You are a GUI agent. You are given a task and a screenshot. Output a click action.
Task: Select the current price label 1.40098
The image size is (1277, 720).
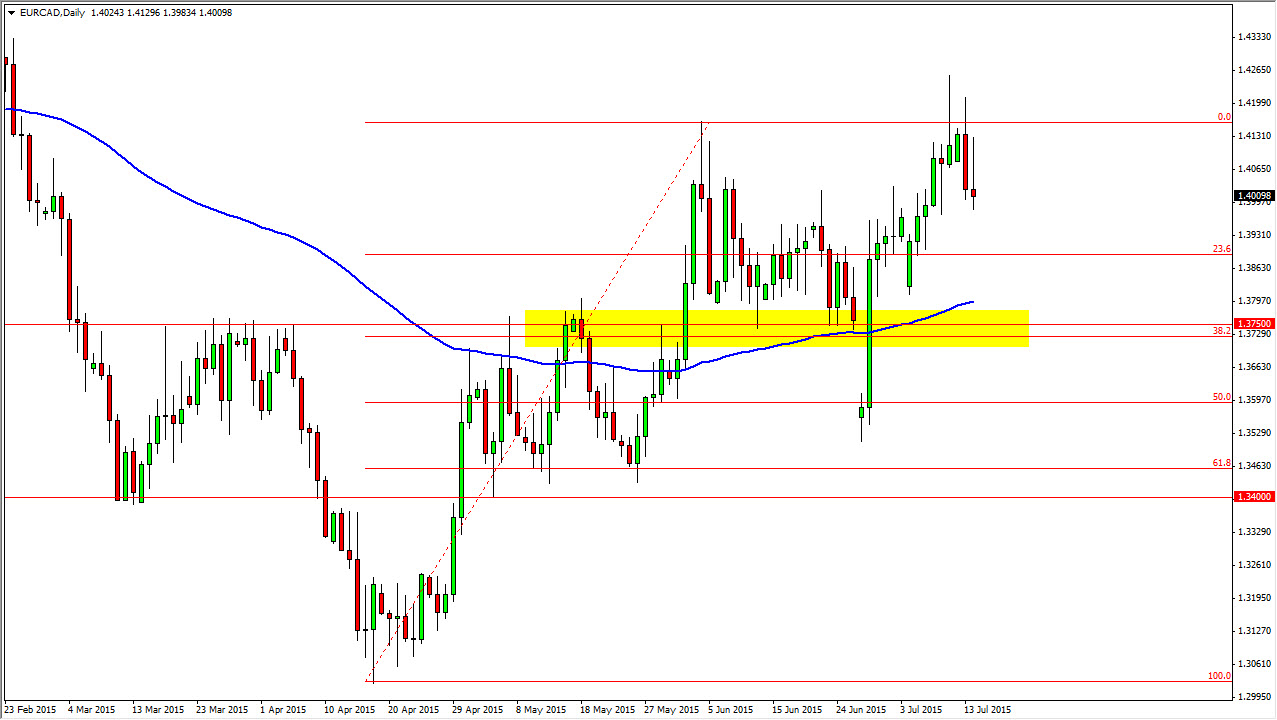(x=1254, y=196)
